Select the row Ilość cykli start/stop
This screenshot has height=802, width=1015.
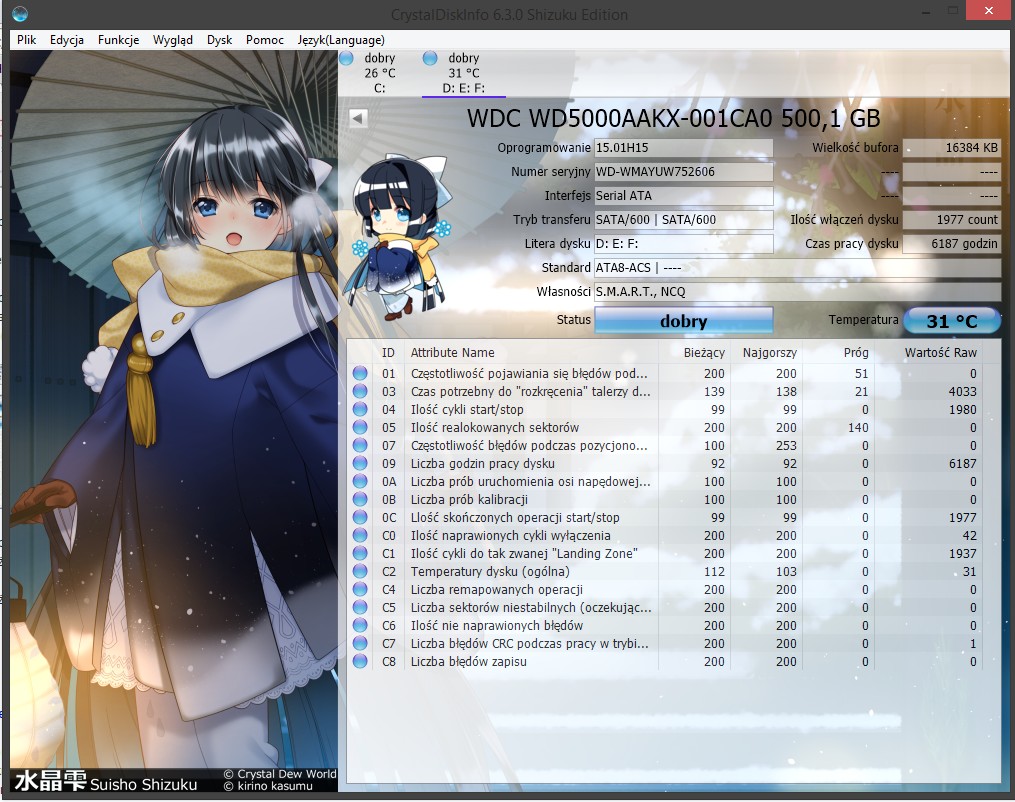pos(665,410)
